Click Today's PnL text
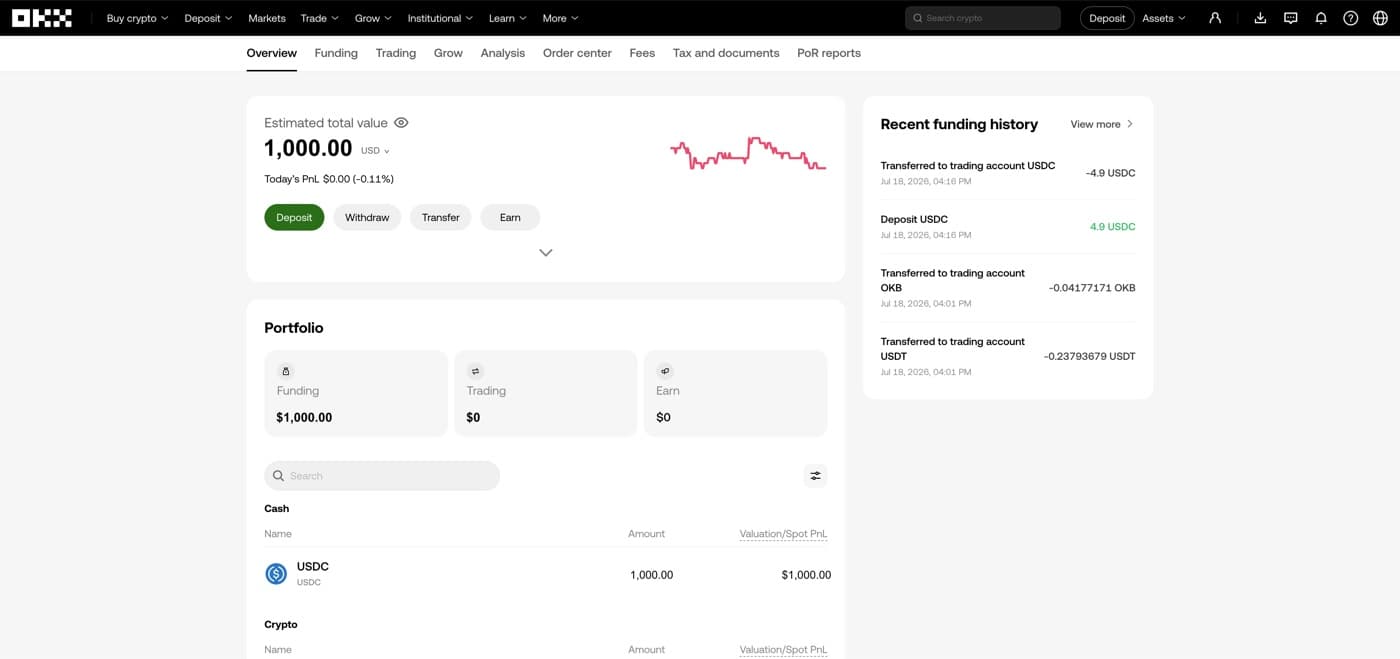The height and width of the screenshot is (659, 1400). (x=329, y=179)
